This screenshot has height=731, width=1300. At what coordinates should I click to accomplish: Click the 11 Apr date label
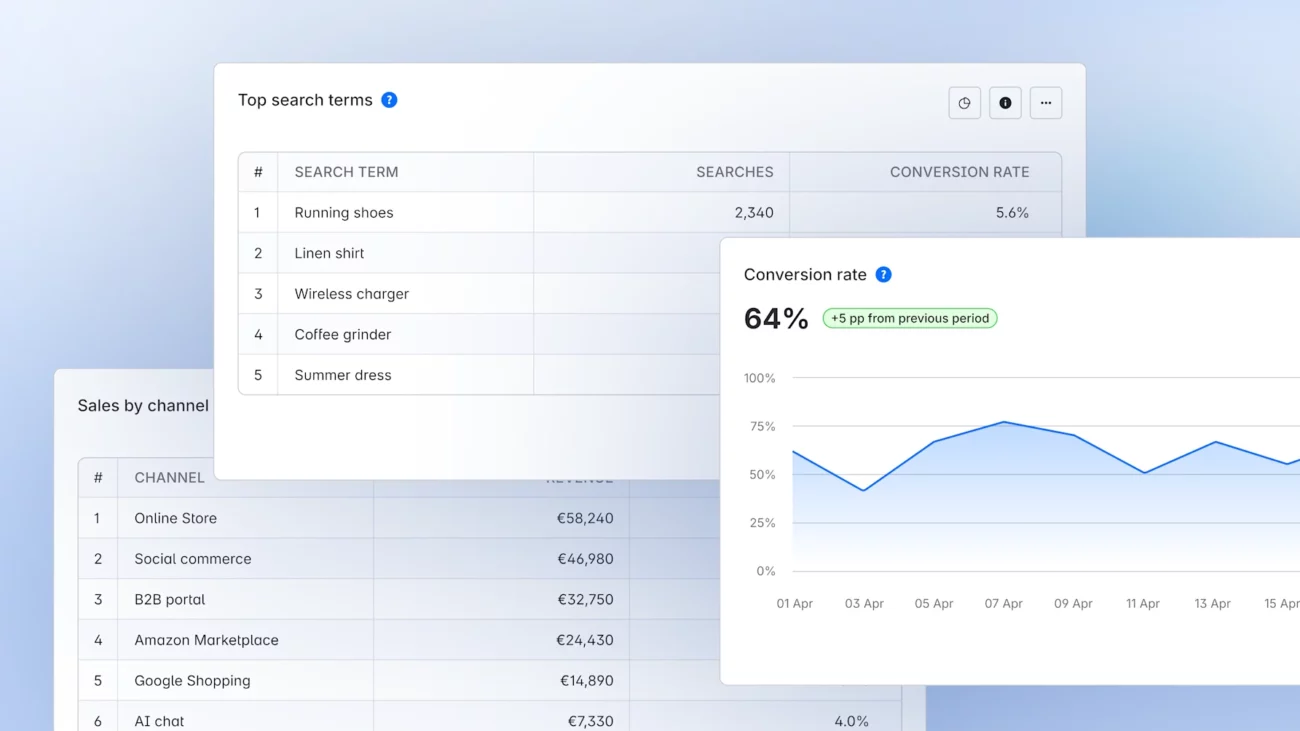tap(1143, 604)
